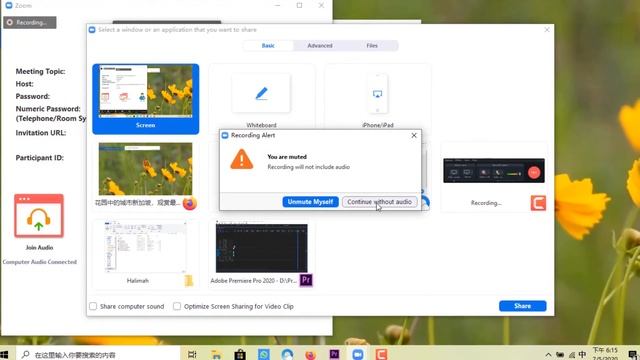Open the Files tab
Image resolution: width=640 pixels, height=360 pixels.
[x=372, y=46]
